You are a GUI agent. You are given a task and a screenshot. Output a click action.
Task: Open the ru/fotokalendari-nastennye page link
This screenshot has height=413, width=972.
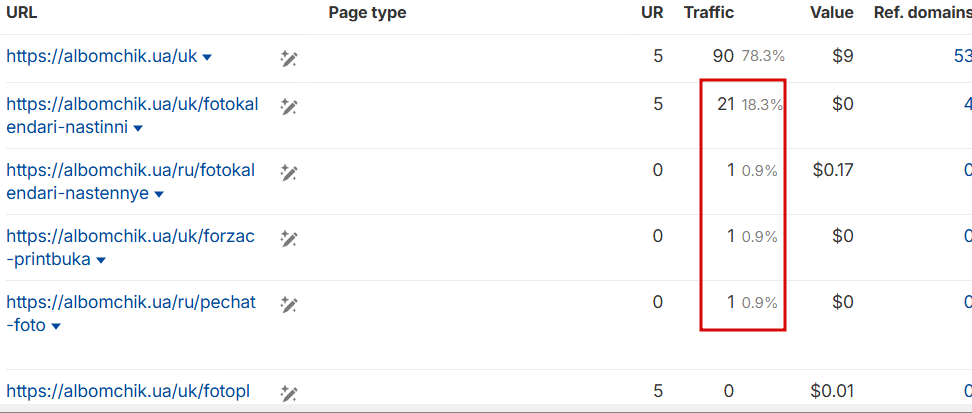click(130, 170)
